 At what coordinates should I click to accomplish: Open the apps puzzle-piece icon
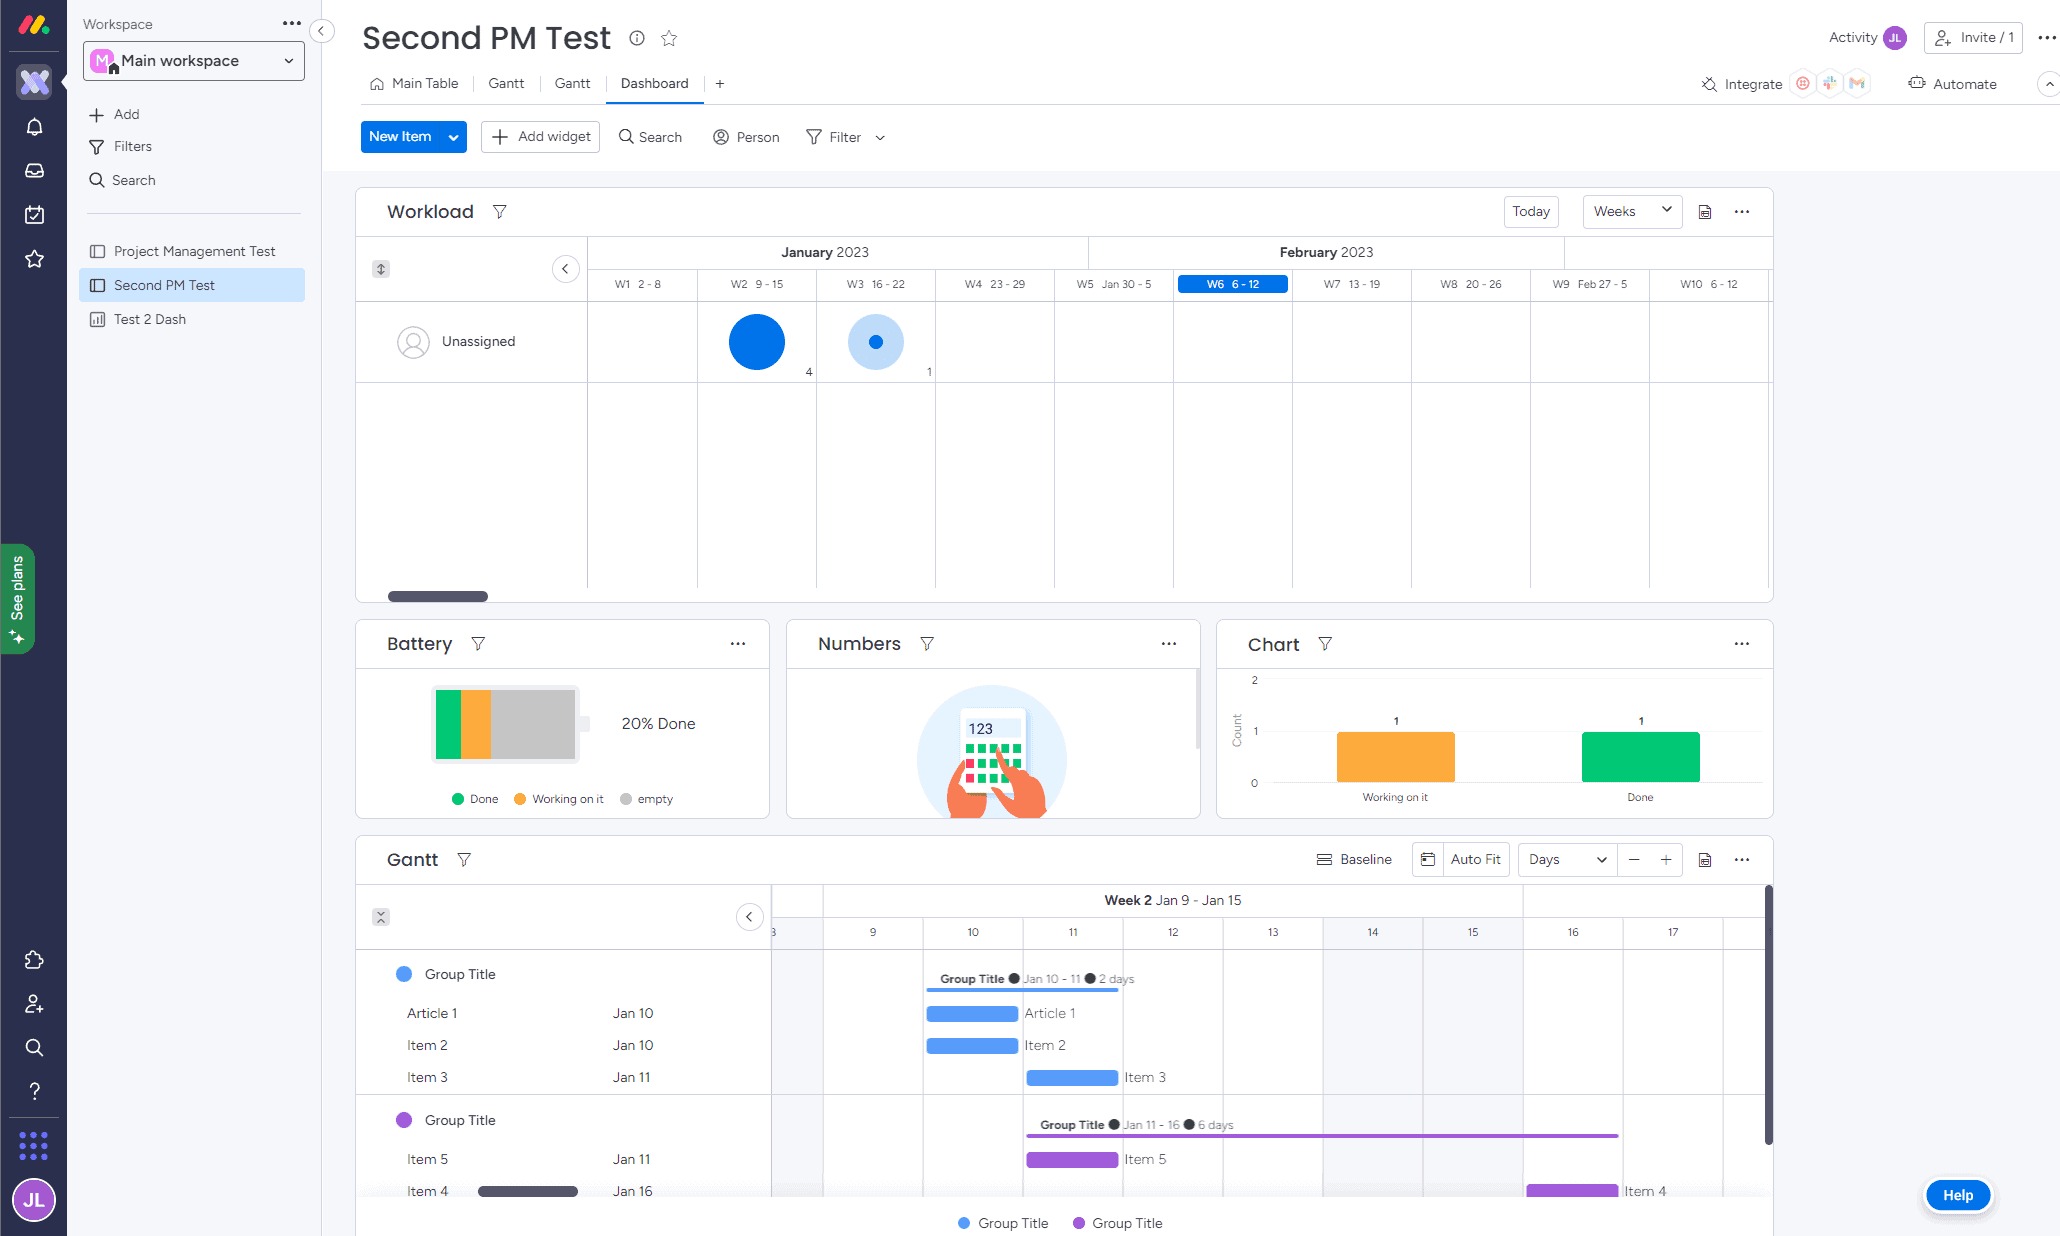34,960
